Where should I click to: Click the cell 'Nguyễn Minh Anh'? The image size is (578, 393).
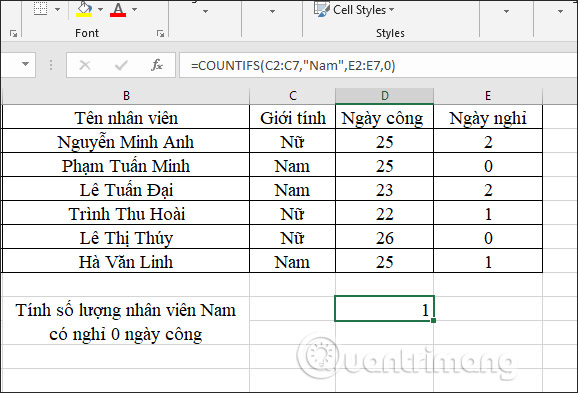(x=126, y=142)
